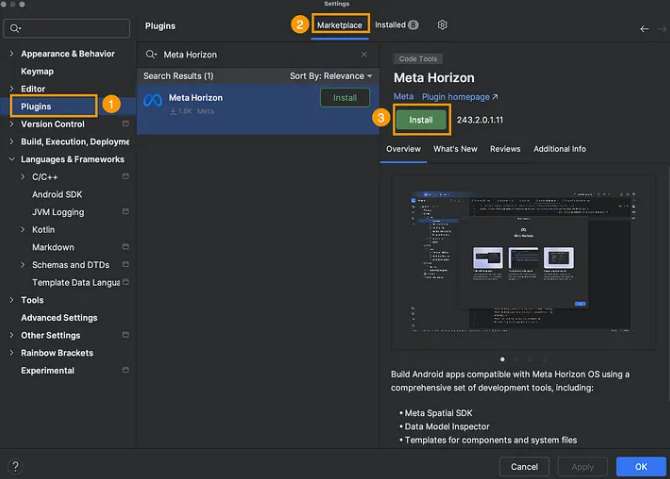Focus the settings search field
This screenshot has width=670, height=479.
pos(67,28)
